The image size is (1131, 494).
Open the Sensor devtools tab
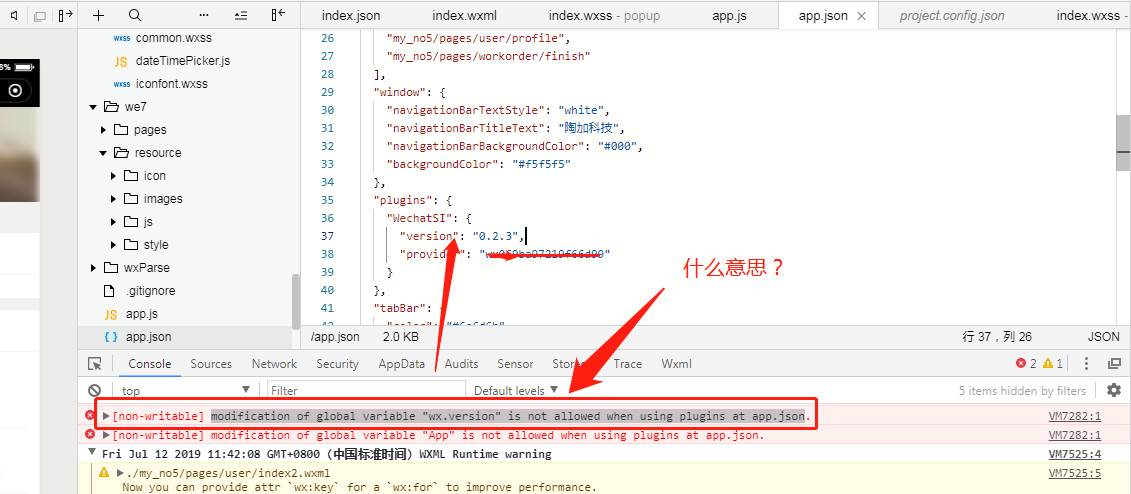[515, 363]
